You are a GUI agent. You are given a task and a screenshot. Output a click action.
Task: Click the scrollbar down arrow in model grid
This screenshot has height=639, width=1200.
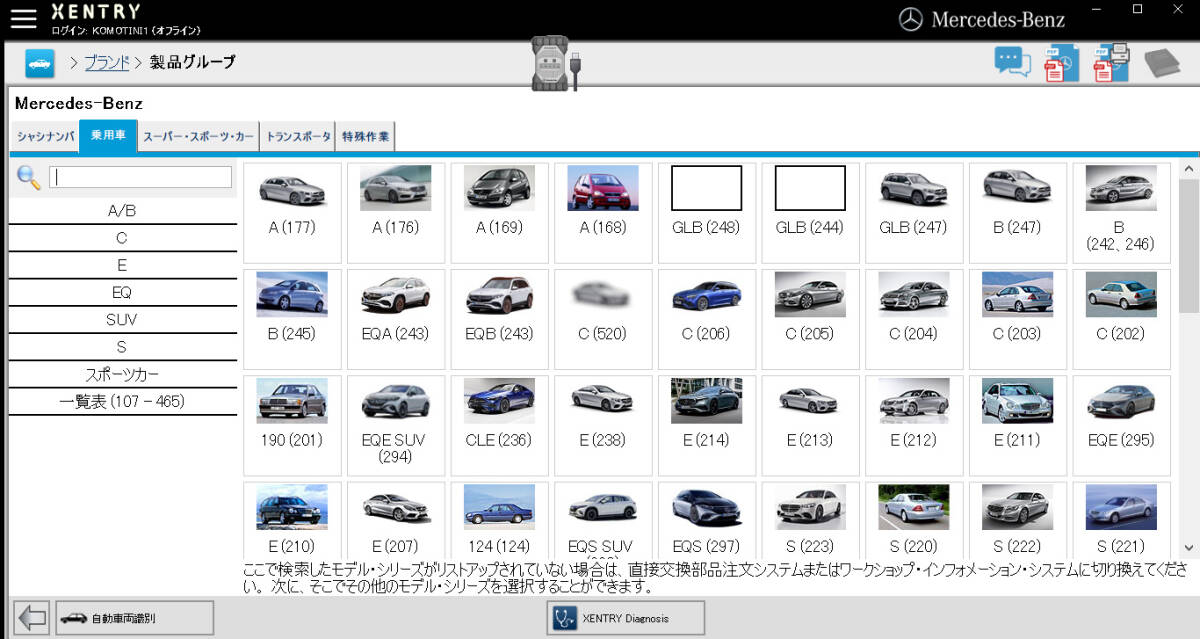(1188, 548)
